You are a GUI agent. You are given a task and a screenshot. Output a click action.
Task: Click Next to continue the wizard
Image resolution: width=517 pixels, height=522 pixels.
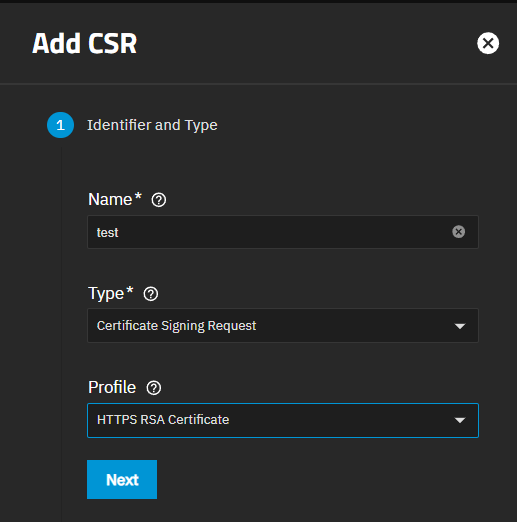coord(122,479)
